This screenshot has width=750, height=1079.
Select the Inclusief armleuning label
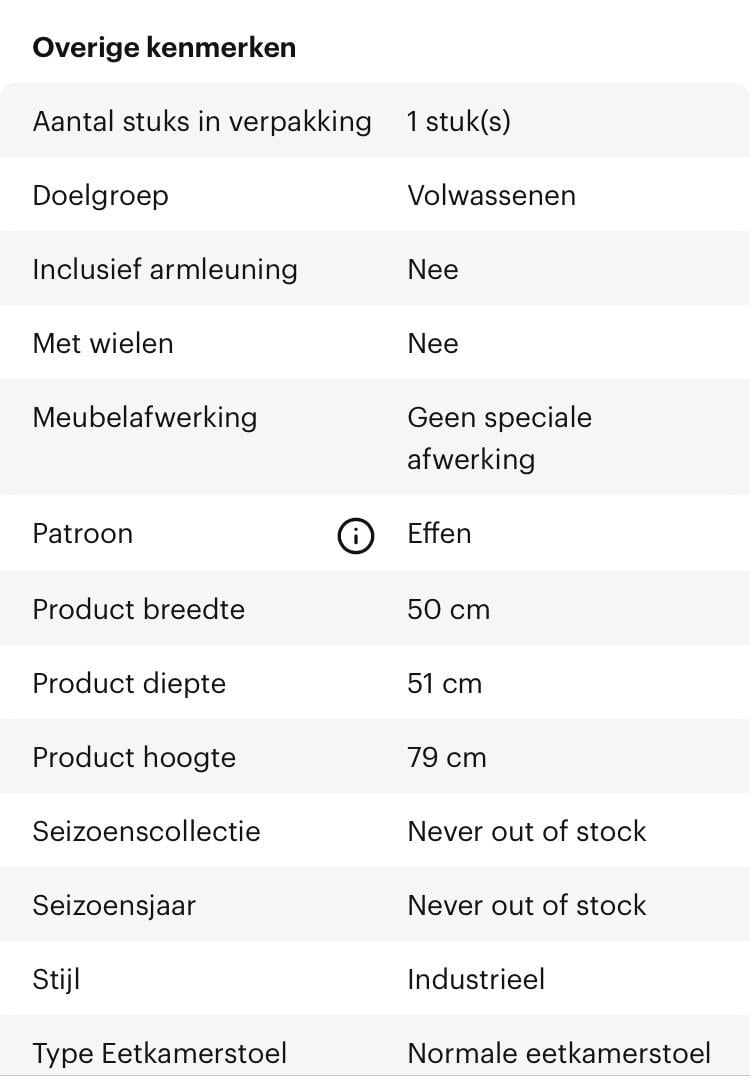coord(165,269)
